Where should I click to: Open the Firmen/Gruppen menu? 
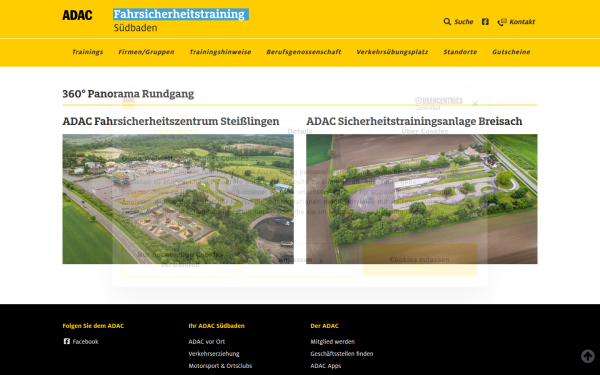pyautogui.click(x=146, y=52)
